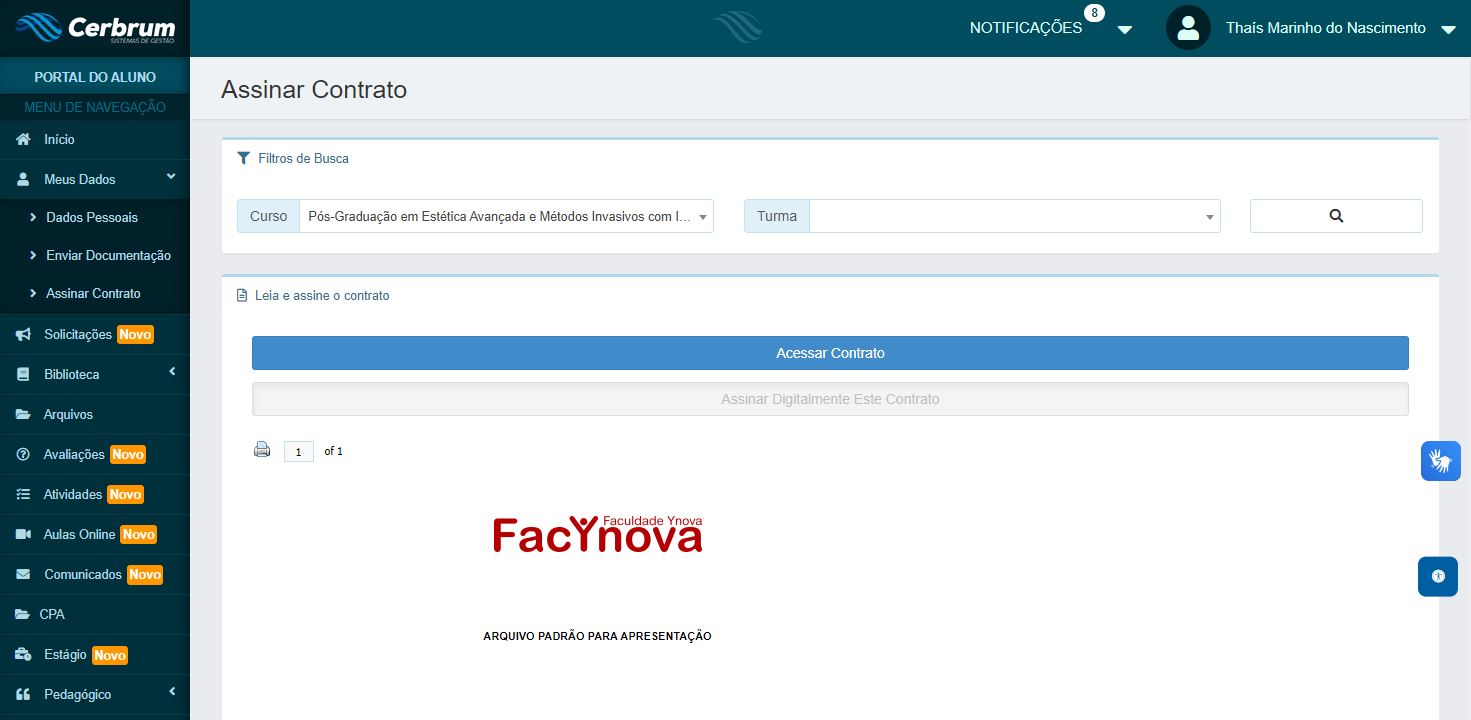This screenshot has width=1471, height=720.
Task: Click the user avatar icon in the header
Action: (1188, 28)
